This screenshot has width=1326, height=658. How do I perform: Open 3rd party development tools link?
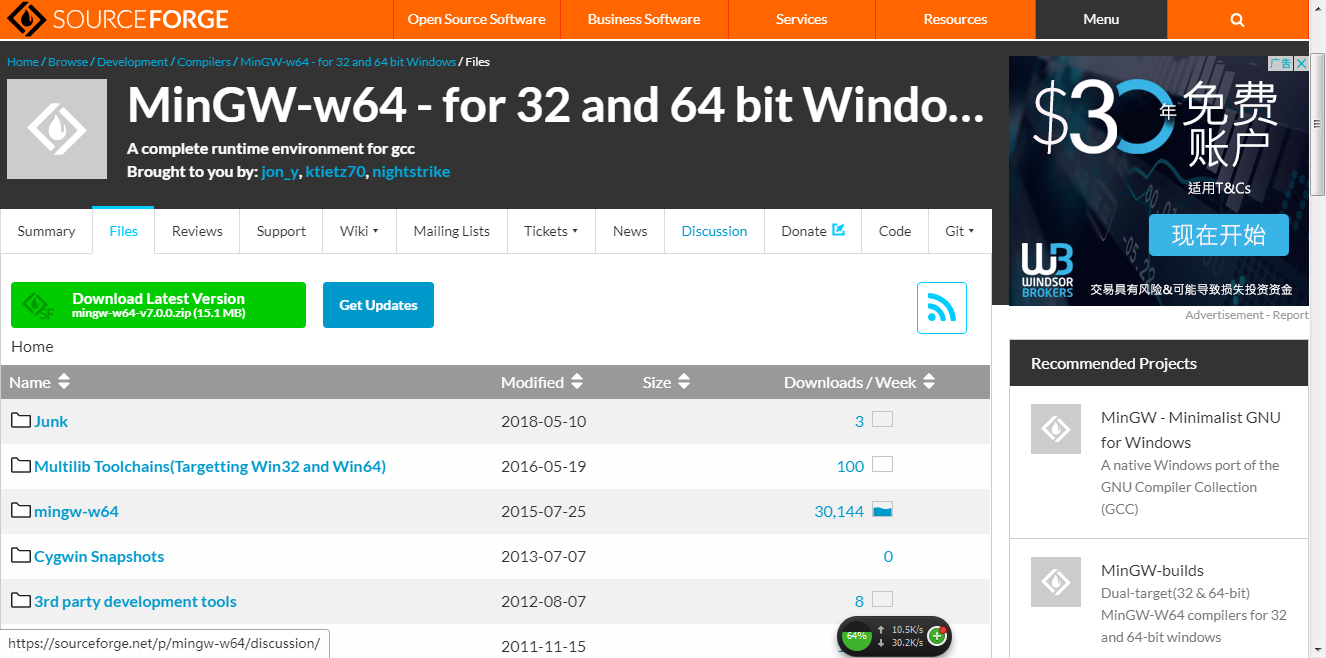(x=135, y=601)
